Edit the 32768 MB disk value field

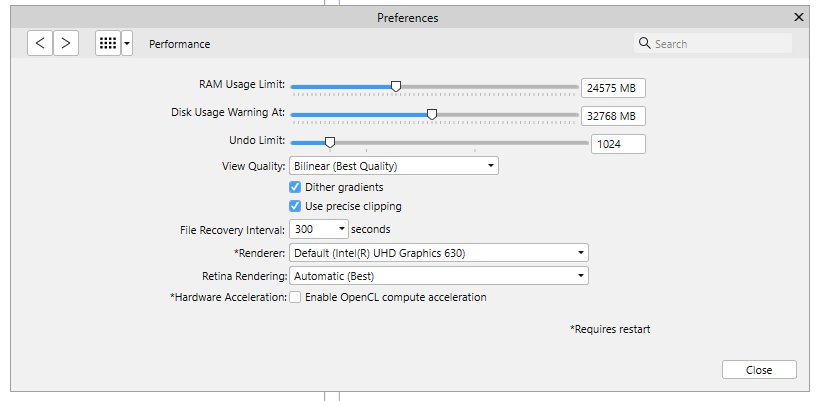[x=613, y=116]
